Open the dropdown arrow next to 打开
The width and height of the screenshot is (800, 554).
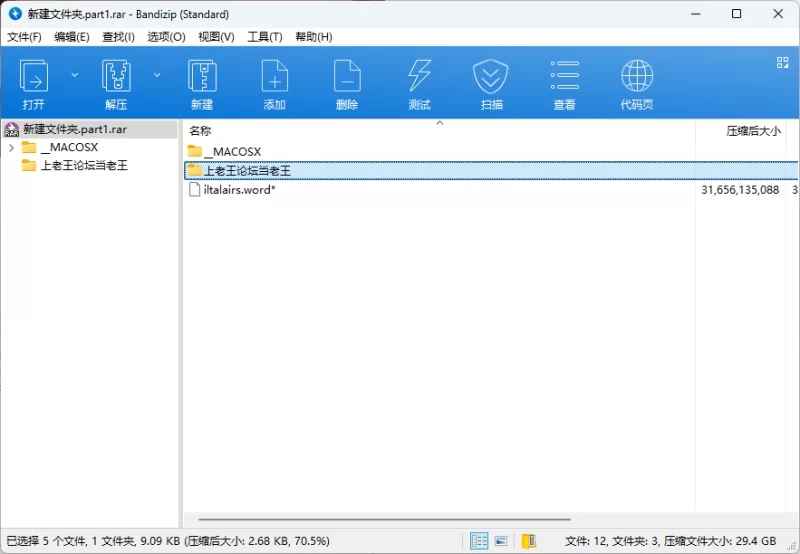(x=74, y=75)
